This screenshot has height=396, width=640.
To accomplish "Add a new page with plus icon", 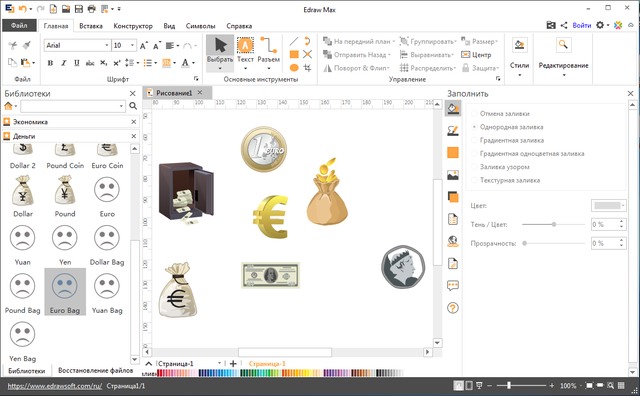I will (x=233, y=363).
